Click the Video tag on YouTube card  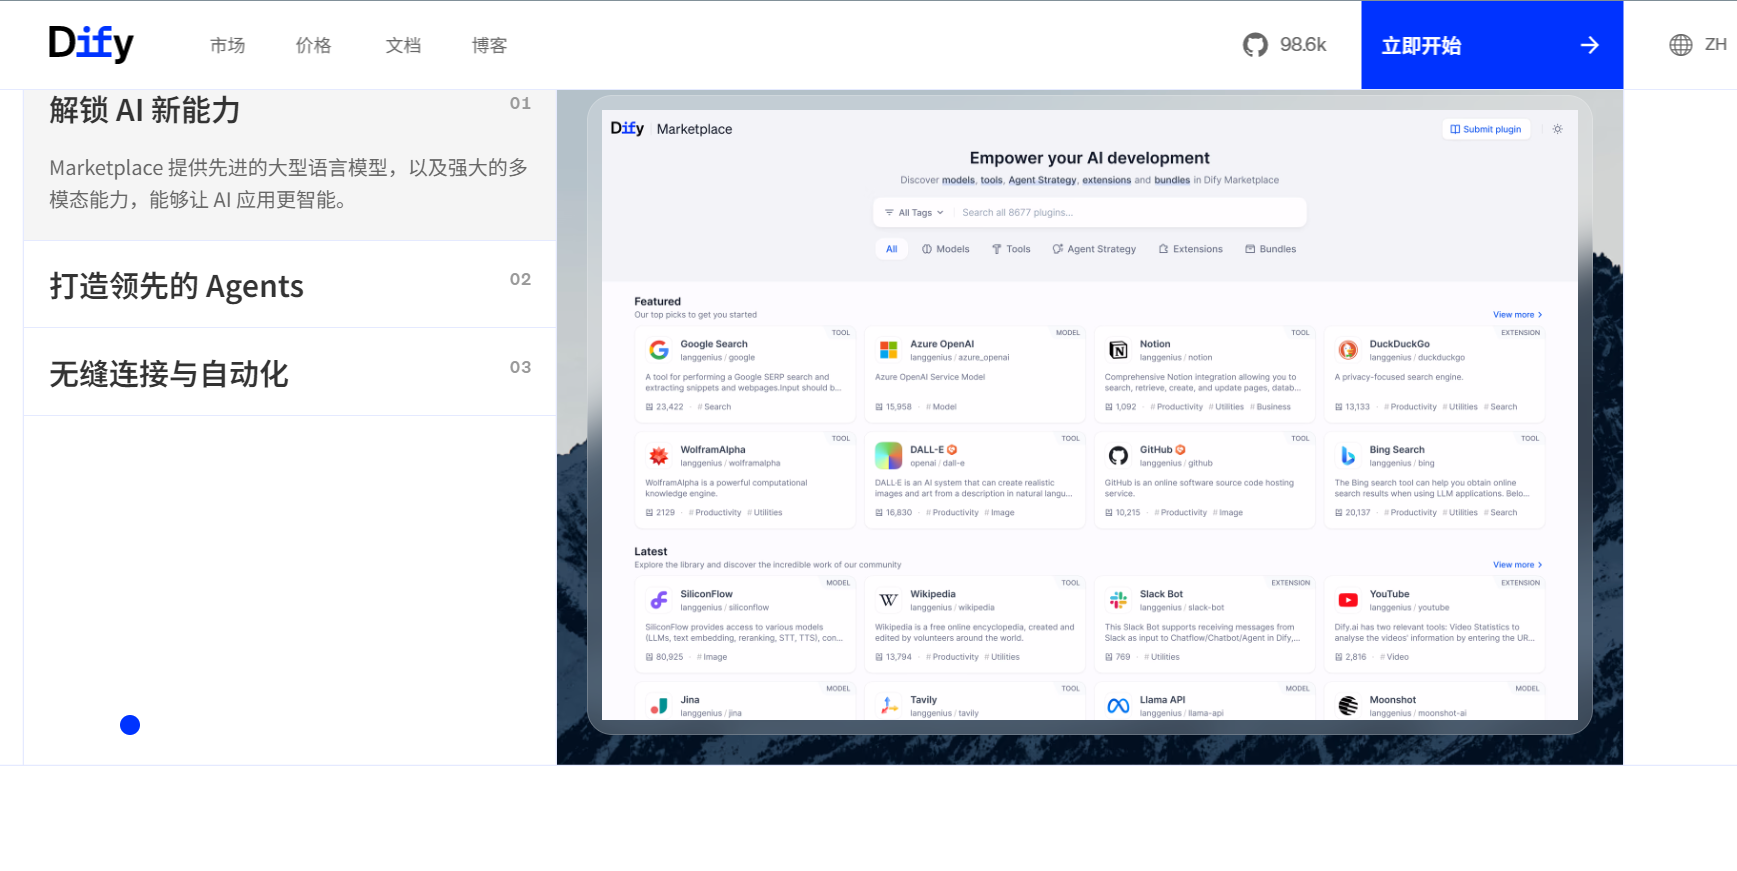click(1395, 657)
